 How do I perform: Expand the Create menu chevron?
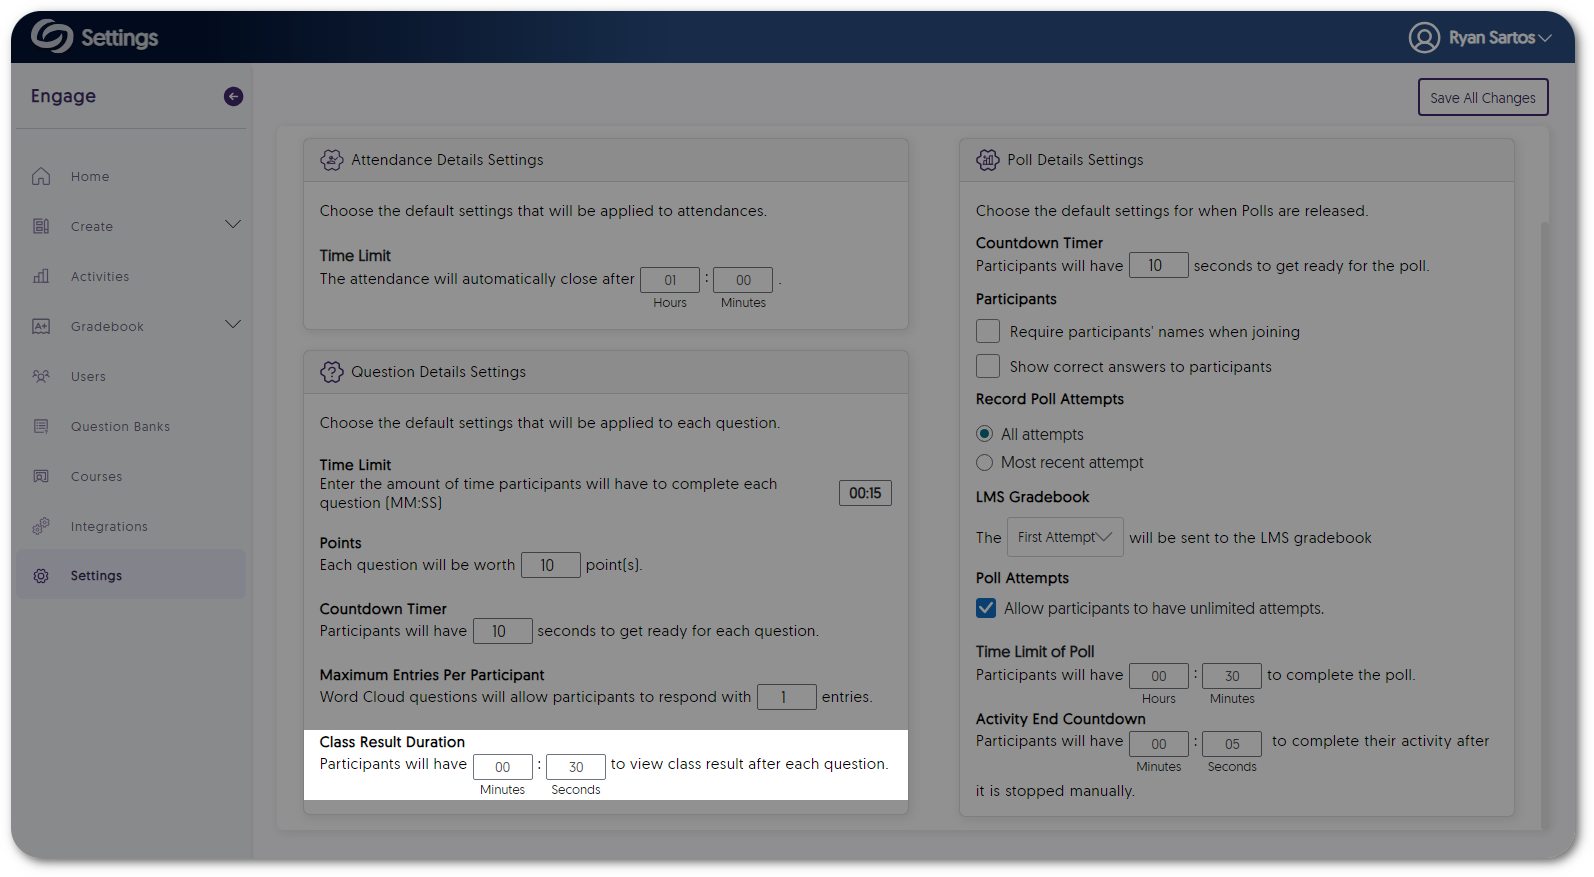pyautogui.click(x=233, y=225)
